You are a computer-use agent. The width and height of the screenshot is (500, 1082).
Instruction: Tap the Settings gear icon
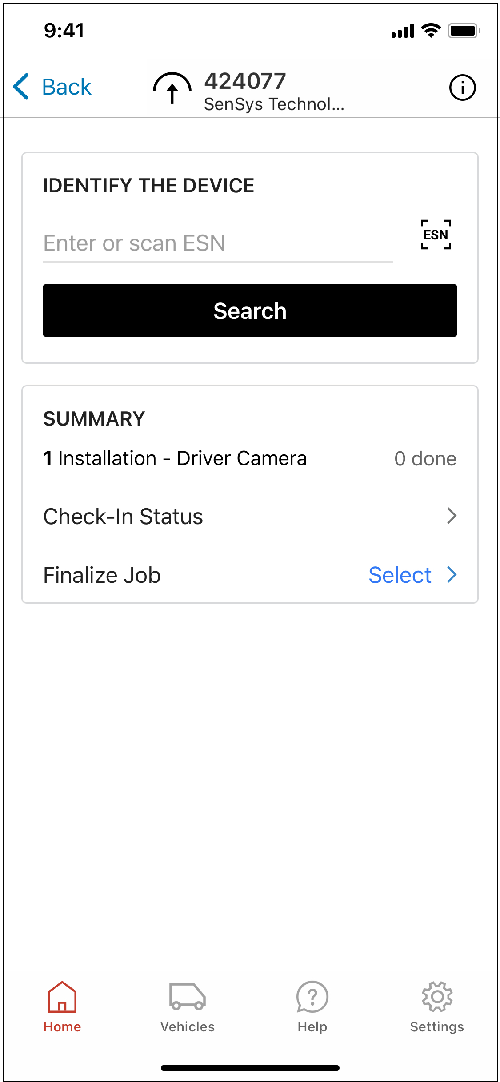click(437, 997)
